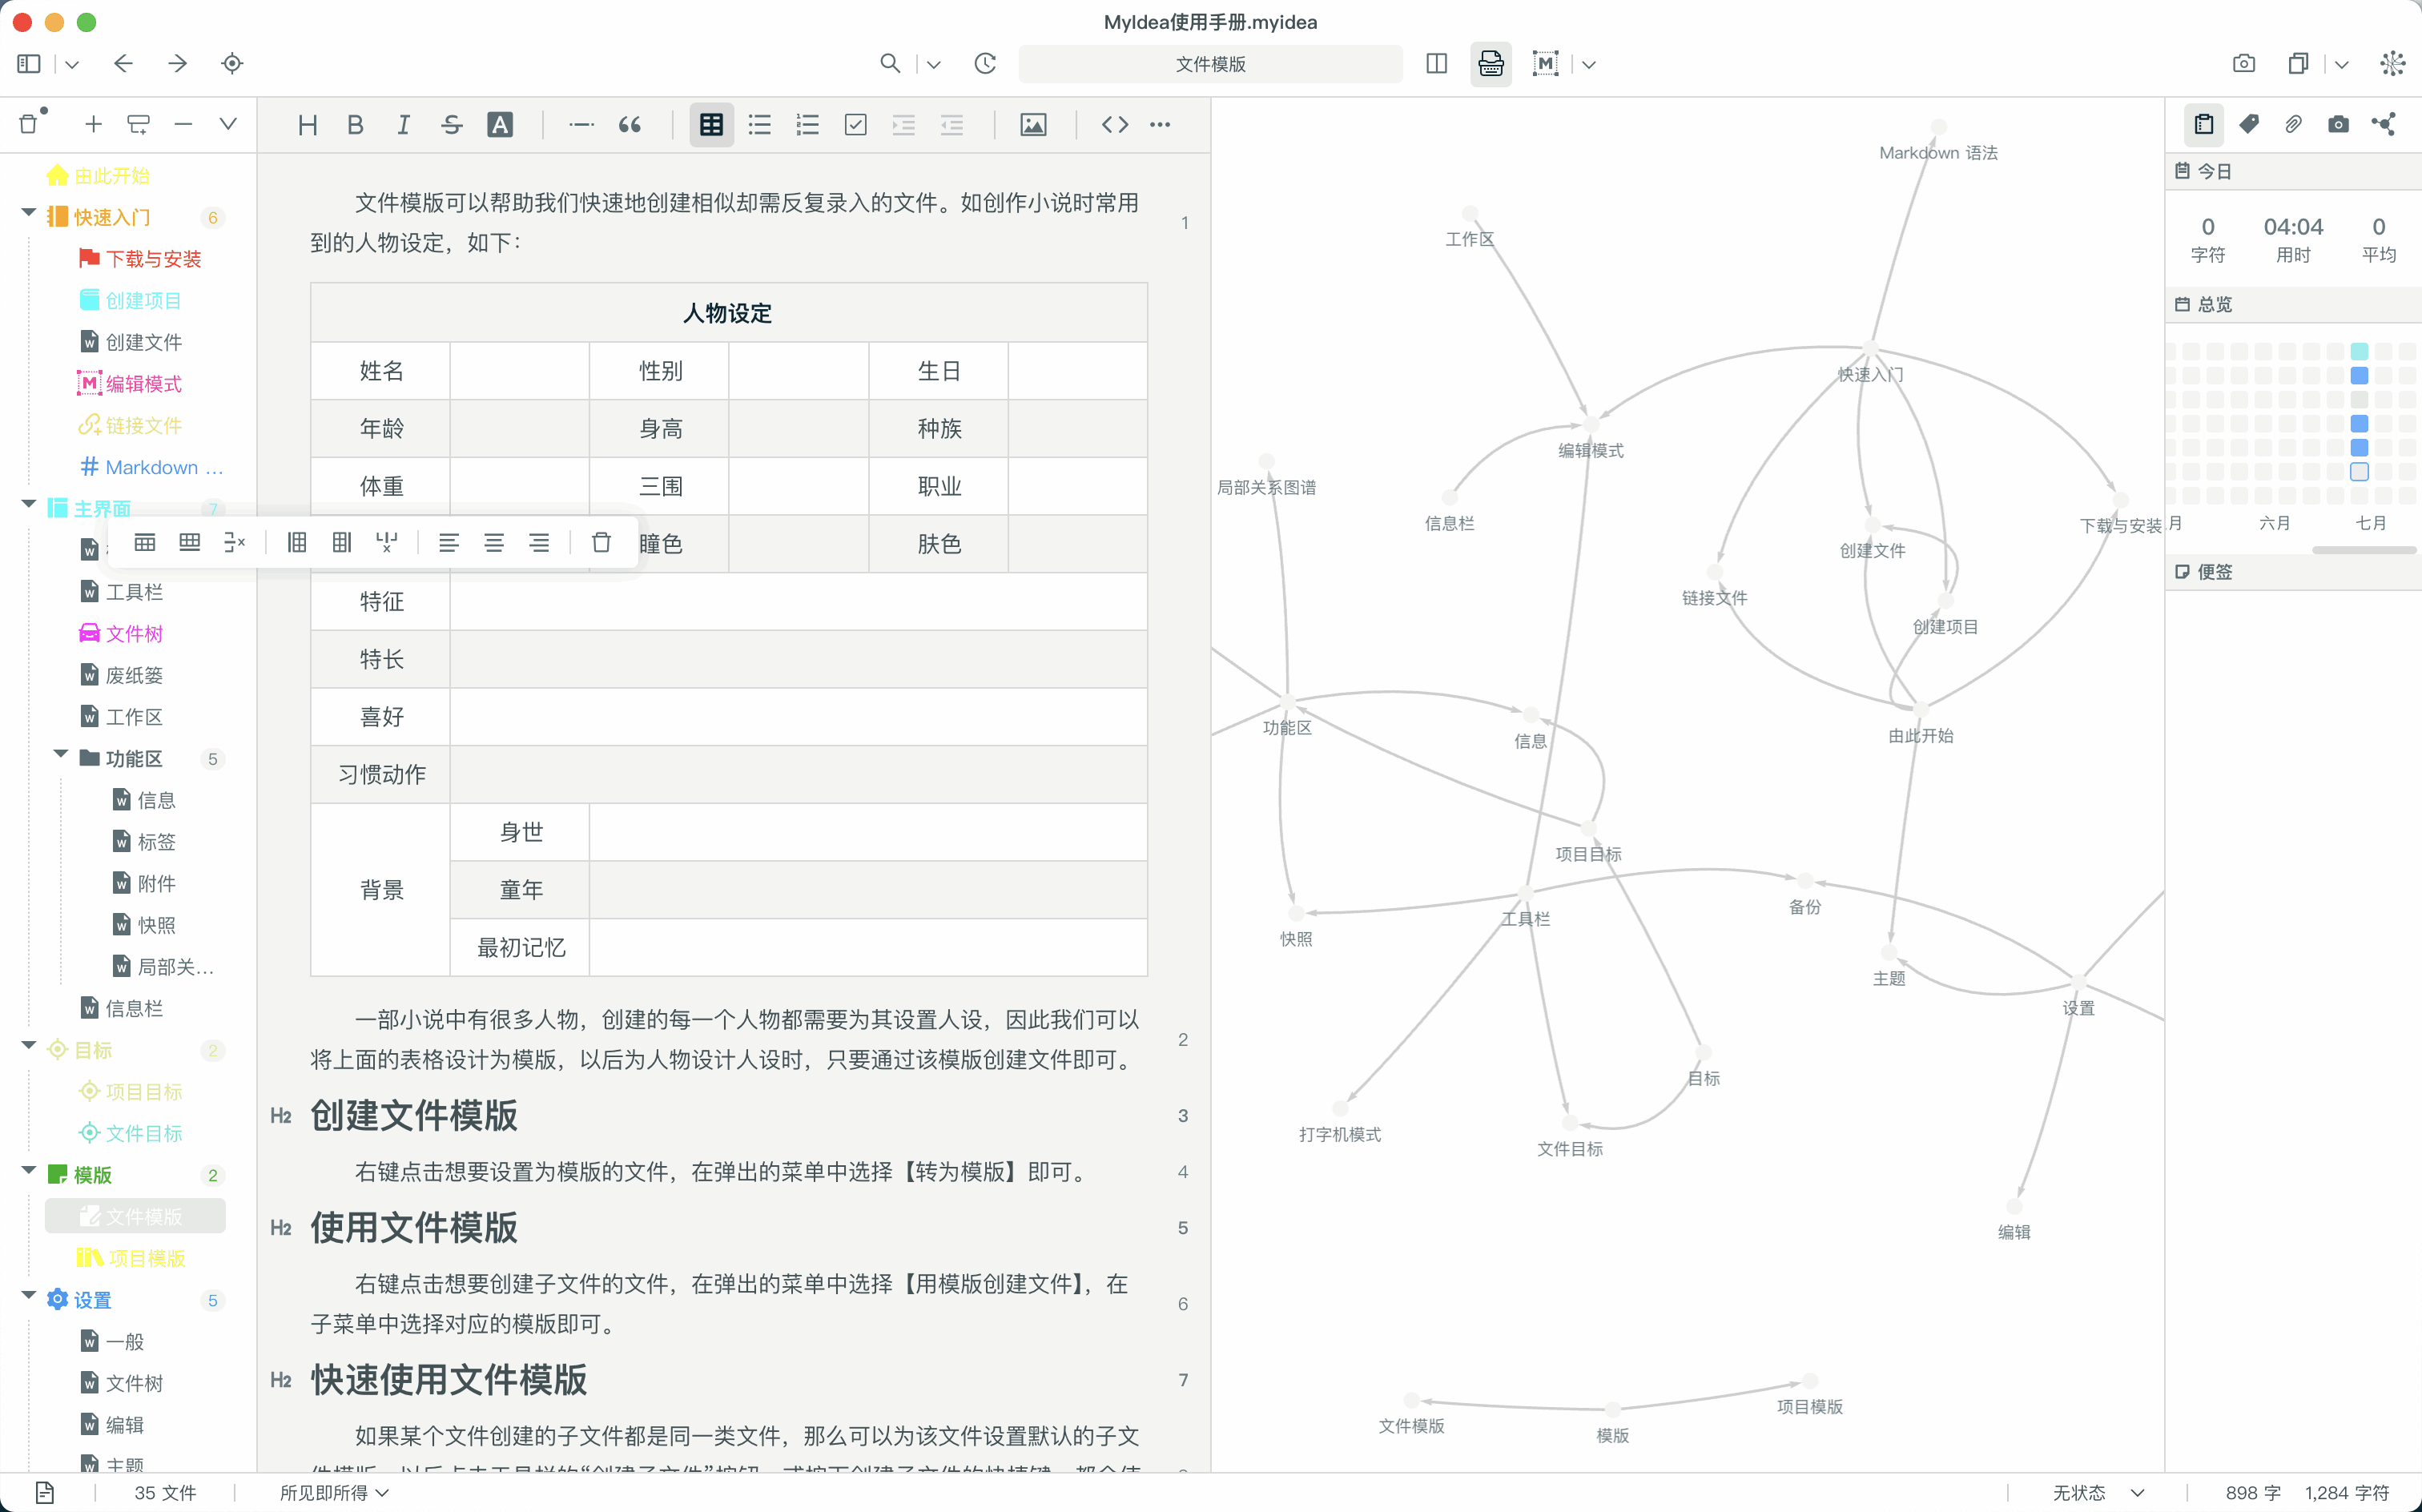Click the strikethrough formatting icon
The width and height of the screenshot is (2422, 1512).
pos(451,125)
